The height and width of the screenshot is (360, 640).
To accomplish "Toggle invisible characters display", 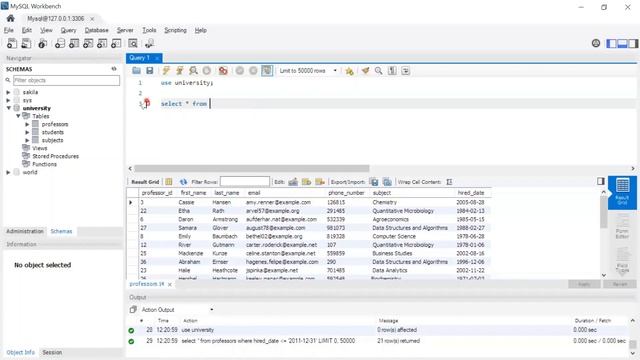I will 392,71.
